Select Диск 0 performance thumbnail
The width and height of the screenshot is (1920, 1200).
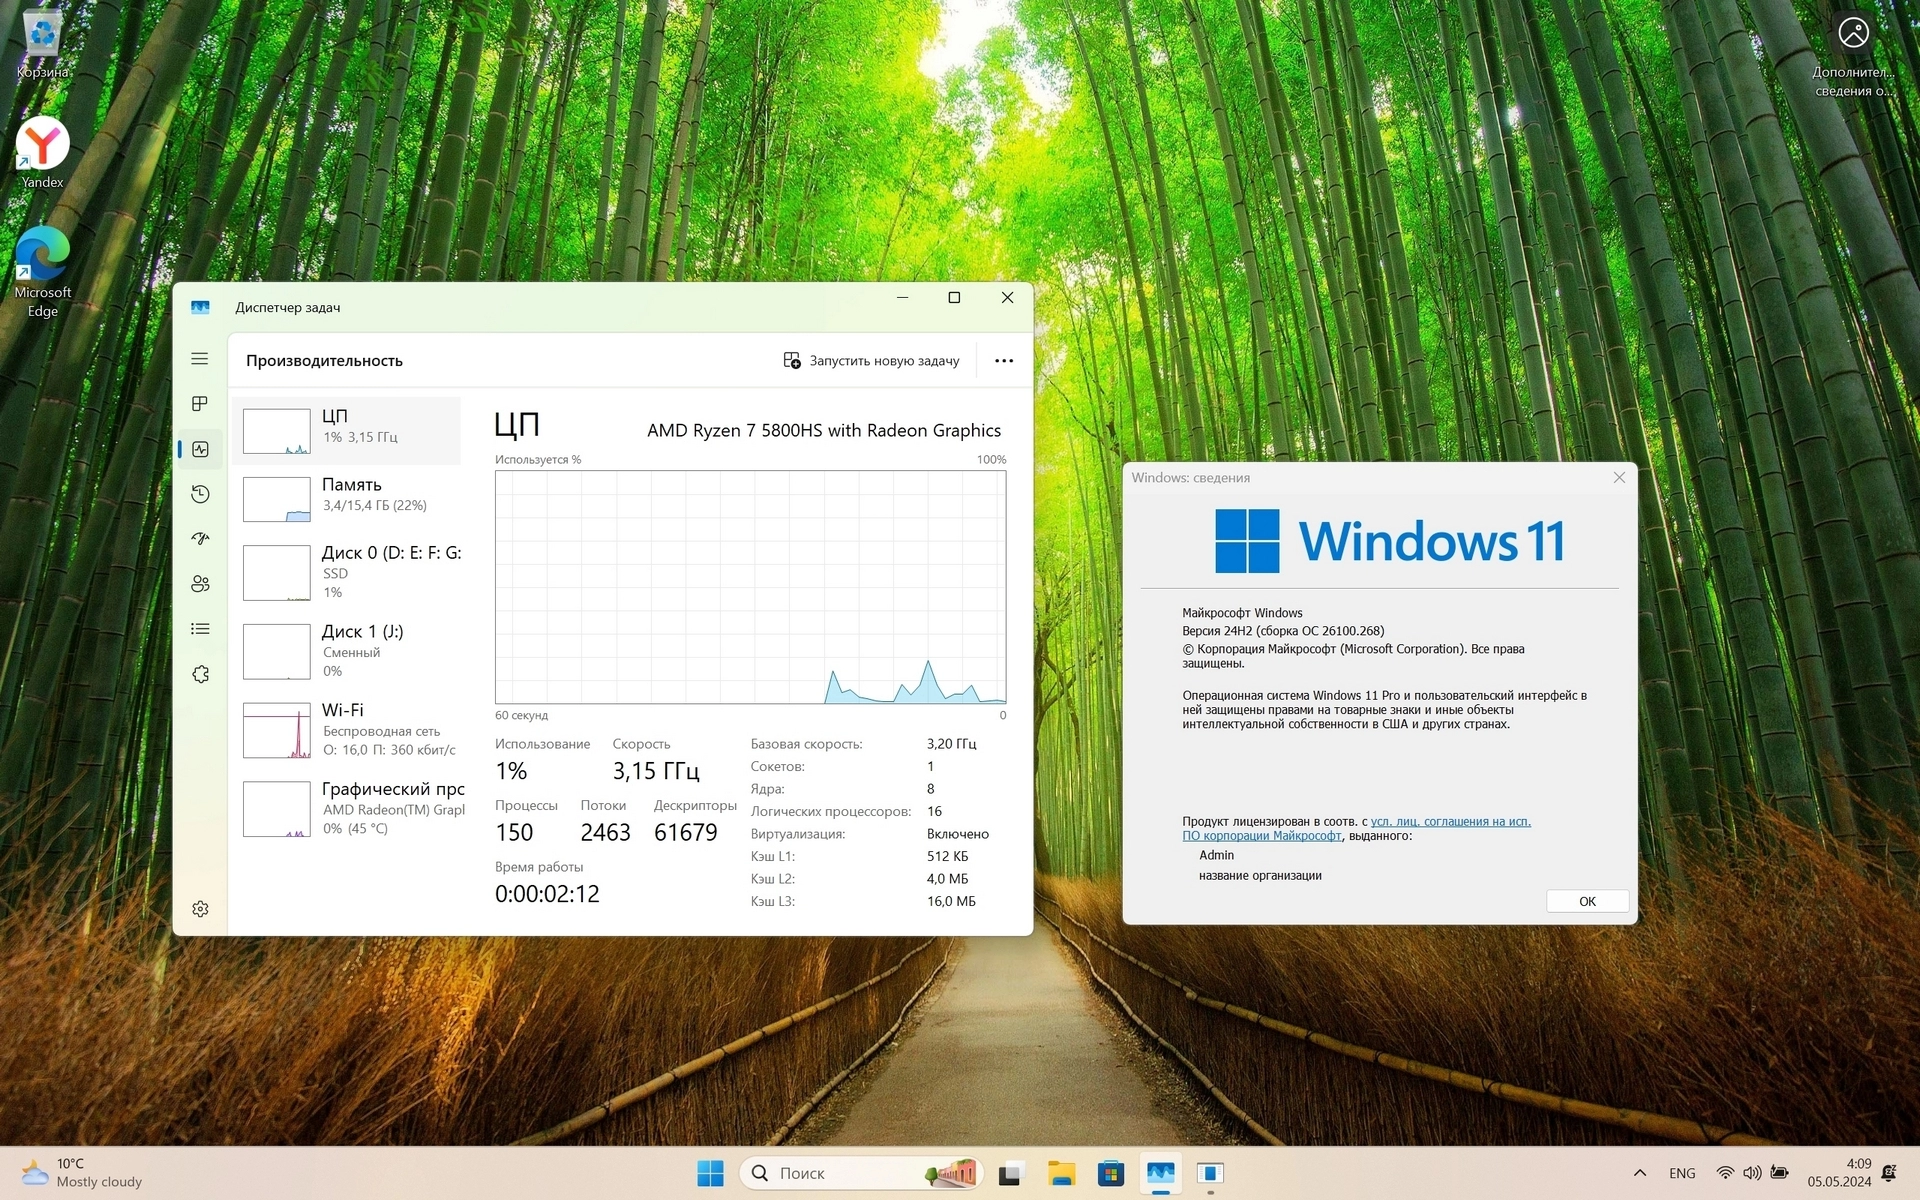coord(277,572)
